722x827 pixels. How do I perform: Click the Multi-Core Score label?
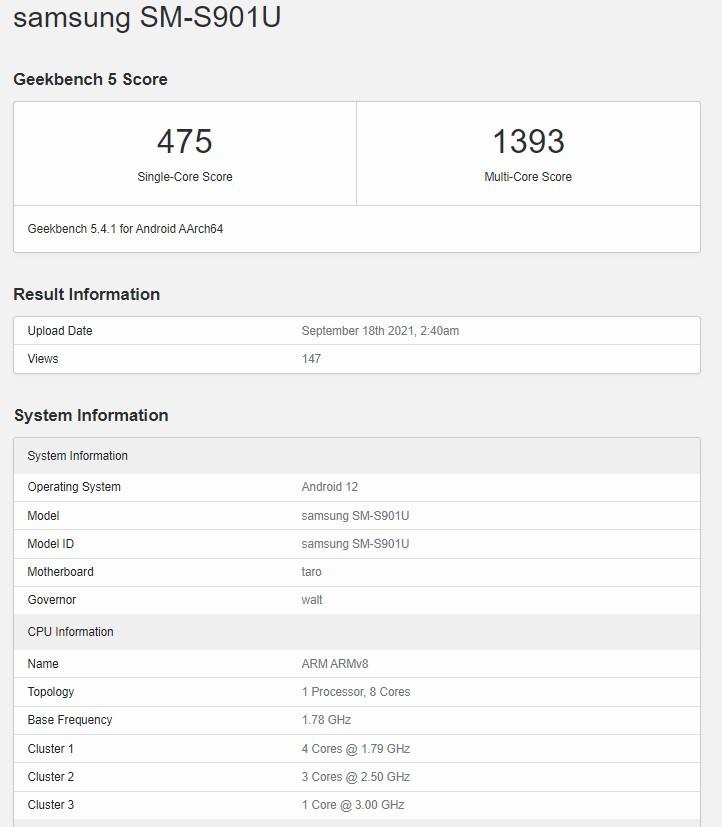[x=528, y=177]
